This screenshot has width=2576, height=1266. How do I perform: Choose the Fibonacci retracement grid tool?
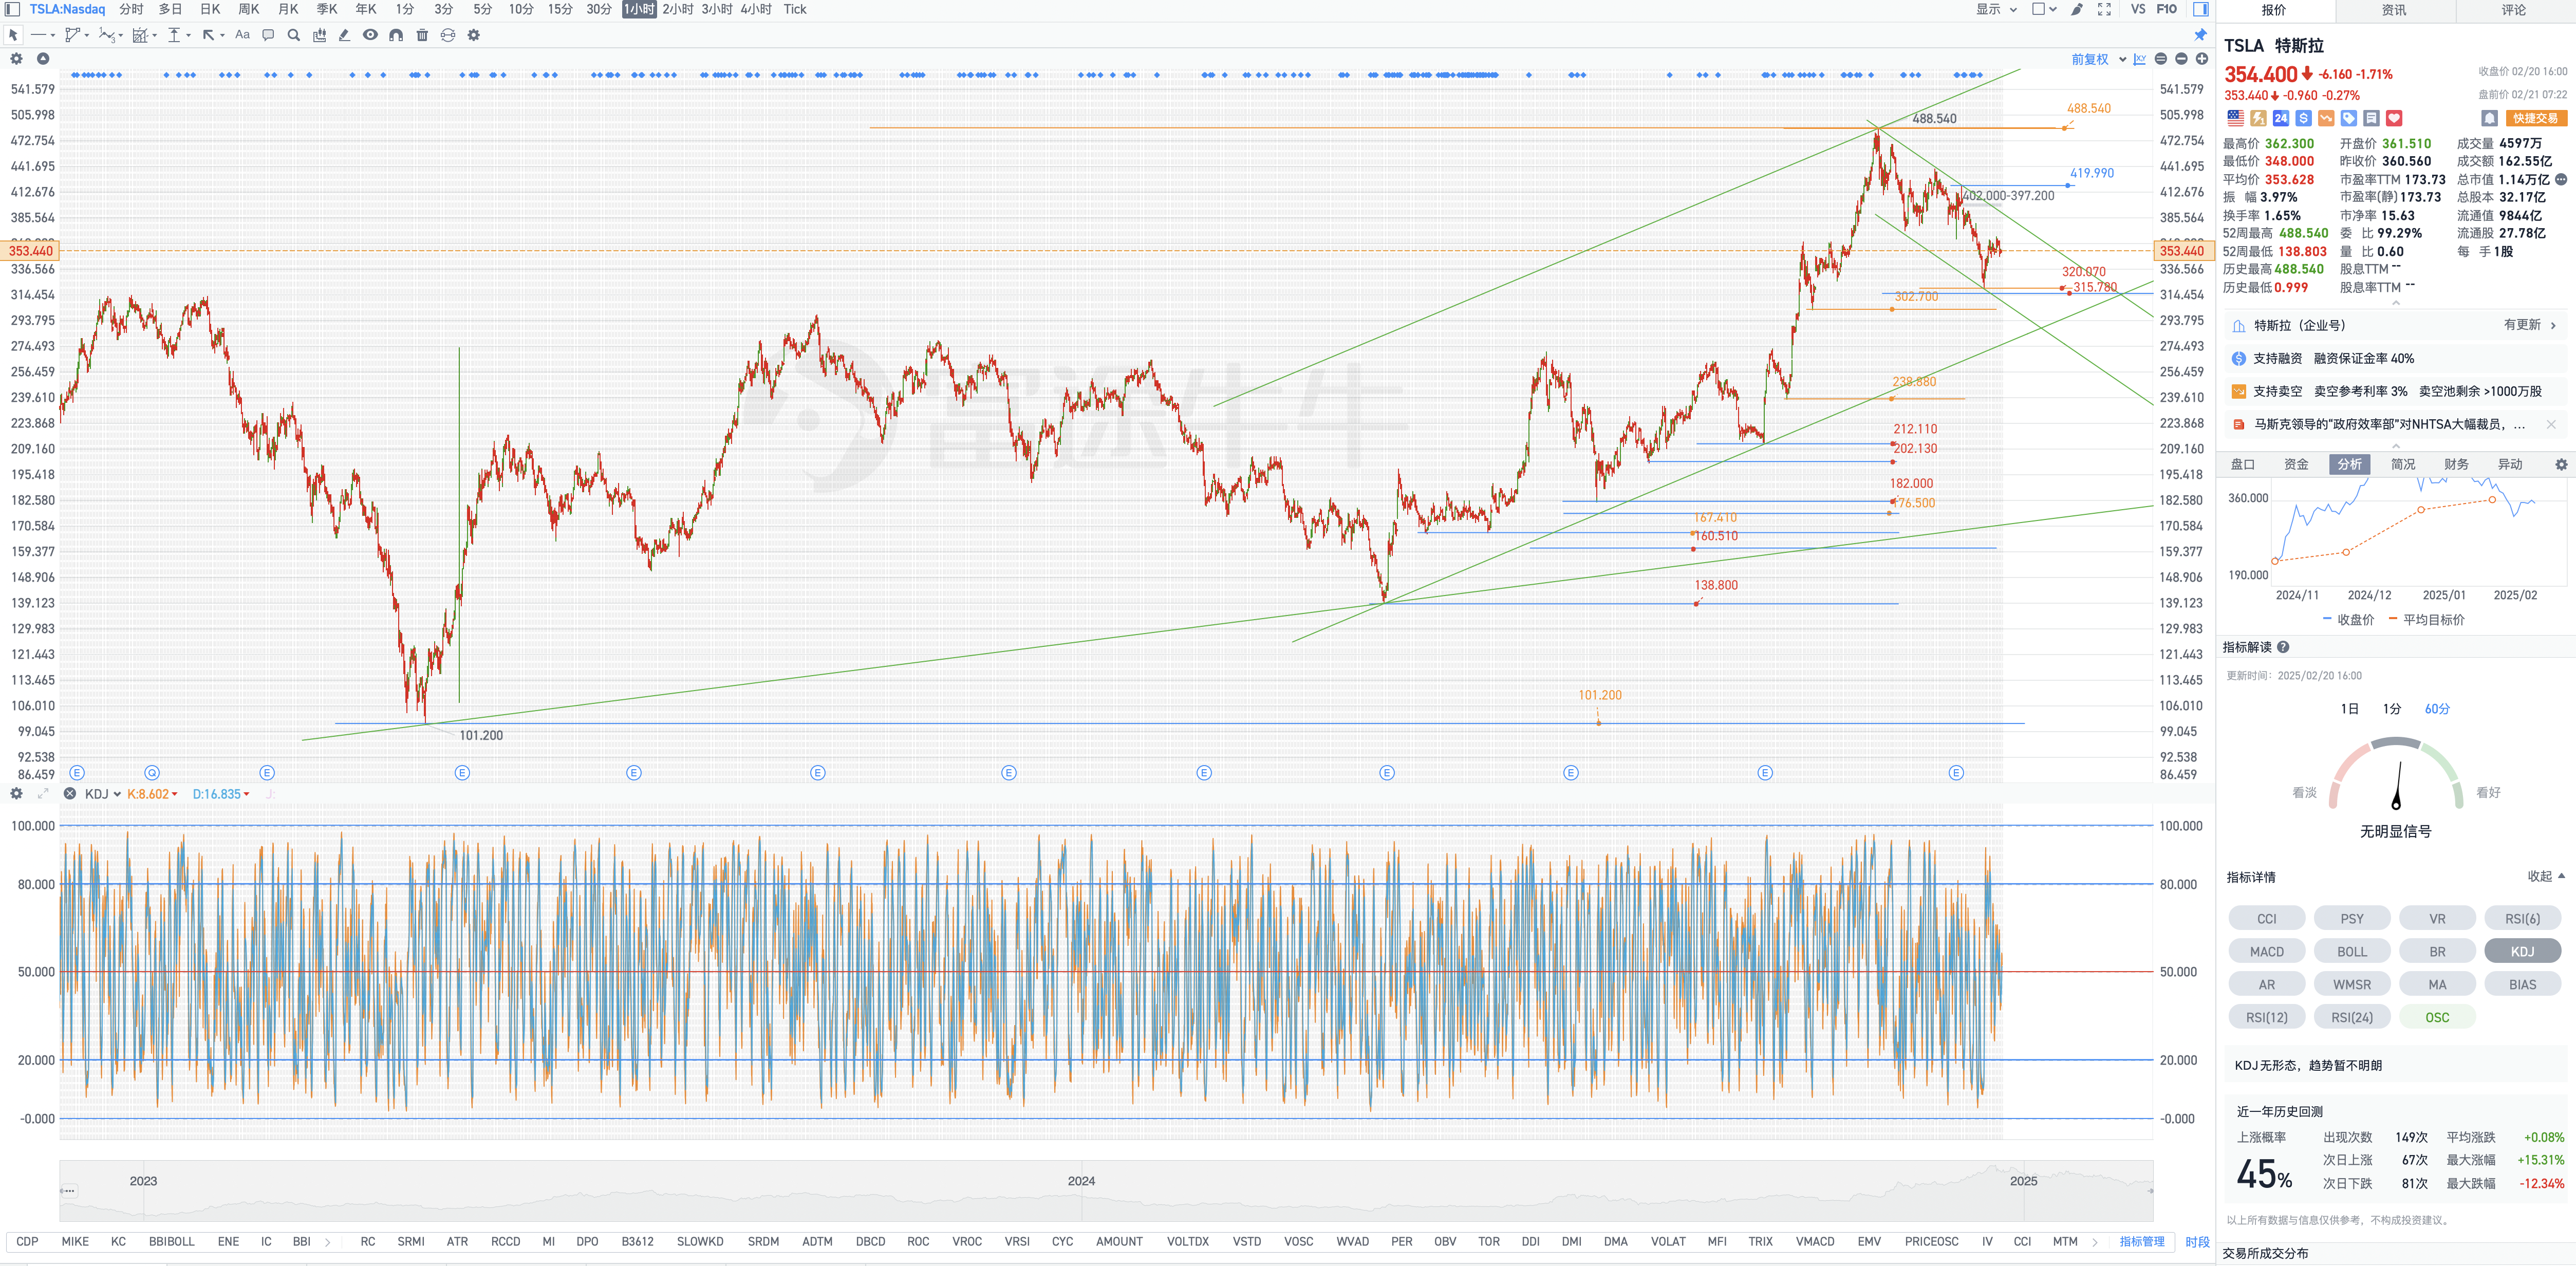(140, 35)
